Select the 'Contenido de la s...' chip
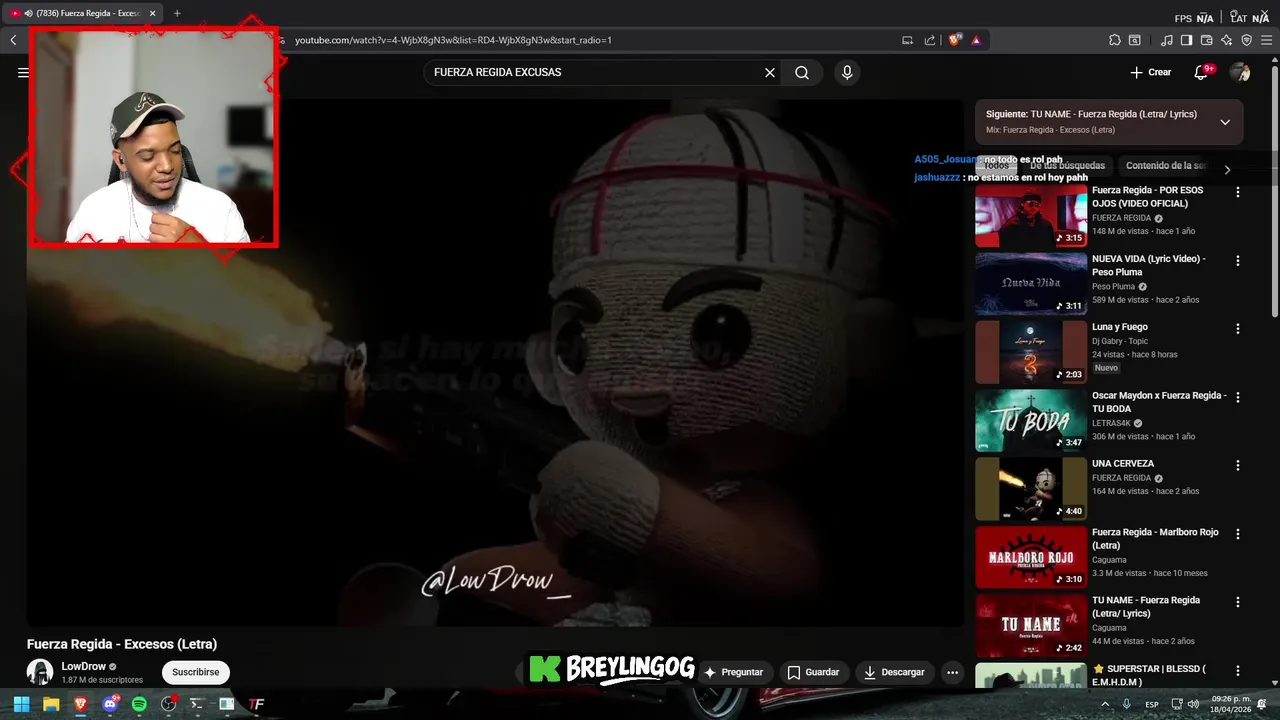The height and width of the screenshot is (720, 1280). click(x=1166, y=166)
